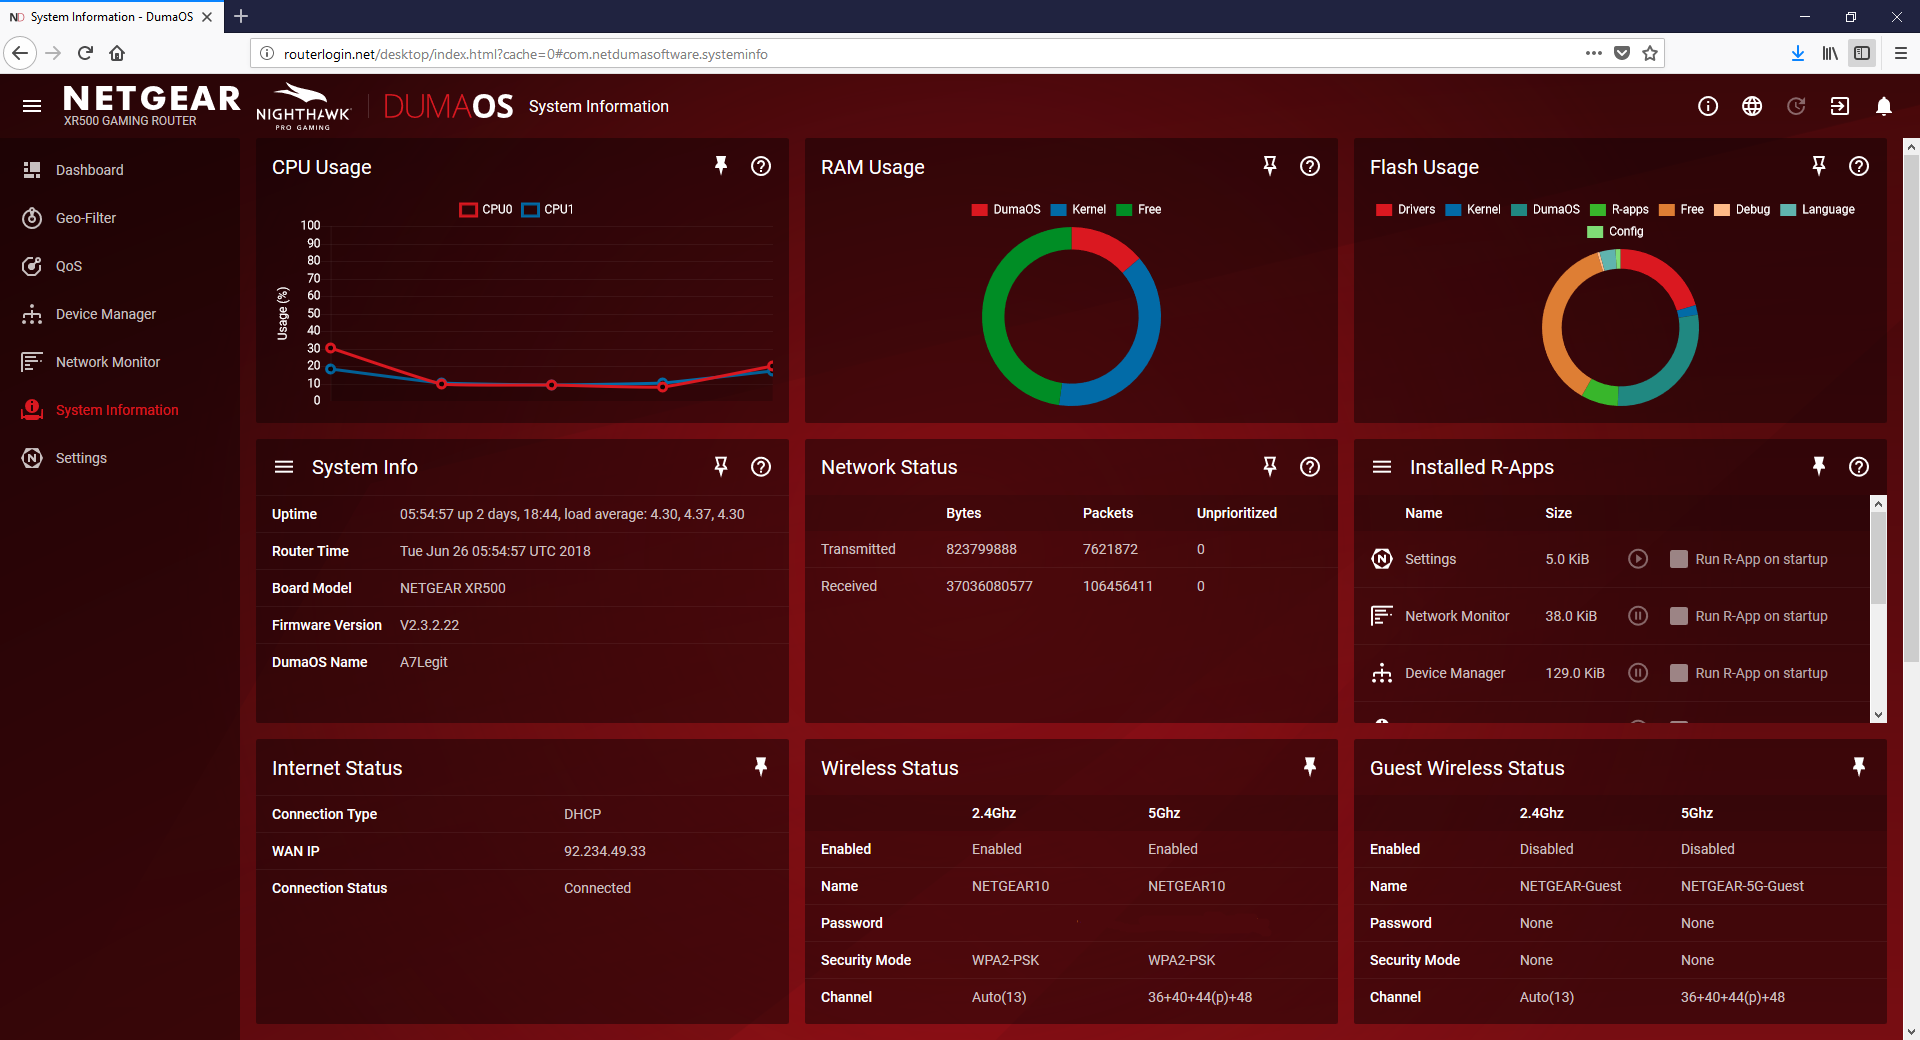Go back in browser history

pos(20,53)
